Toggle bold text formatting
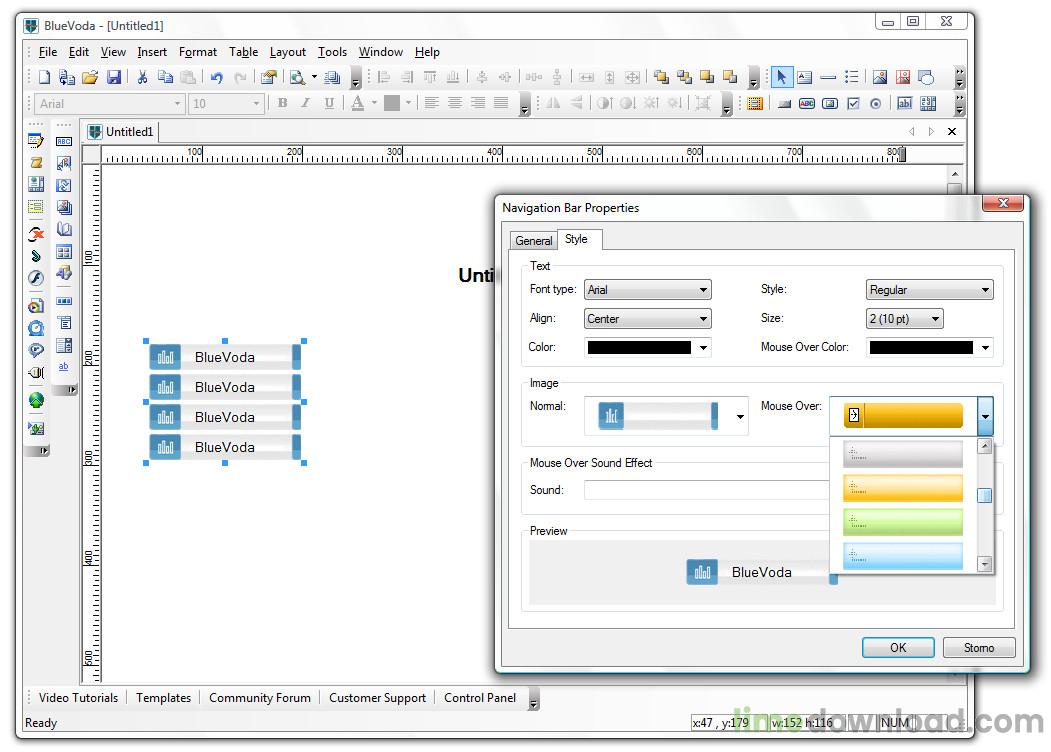This screenshot has height=752, width=1051. [x=282, y=103]
